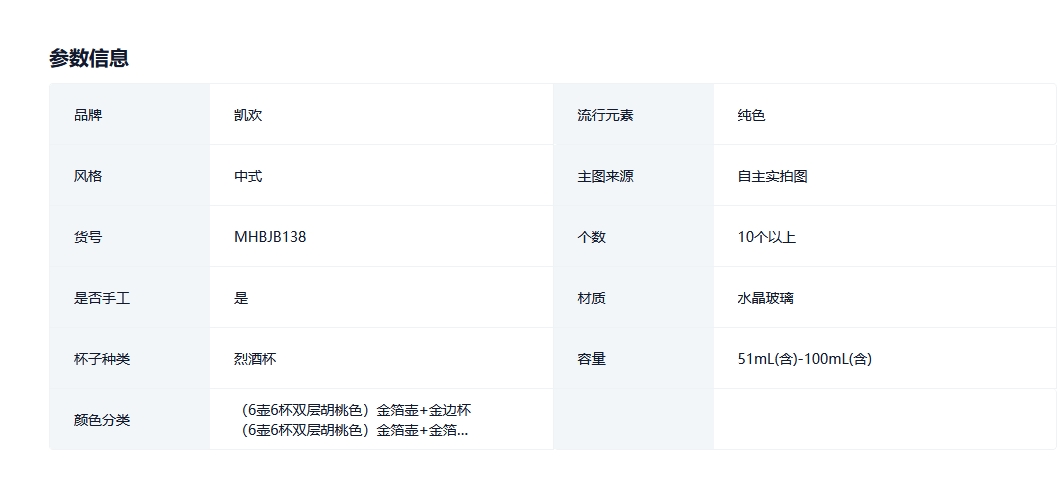Image resolution: width=1060 pixels, height=488 pixels.
Task: Click the 自主实拍图 value
Action: click(x=772, y=176)
